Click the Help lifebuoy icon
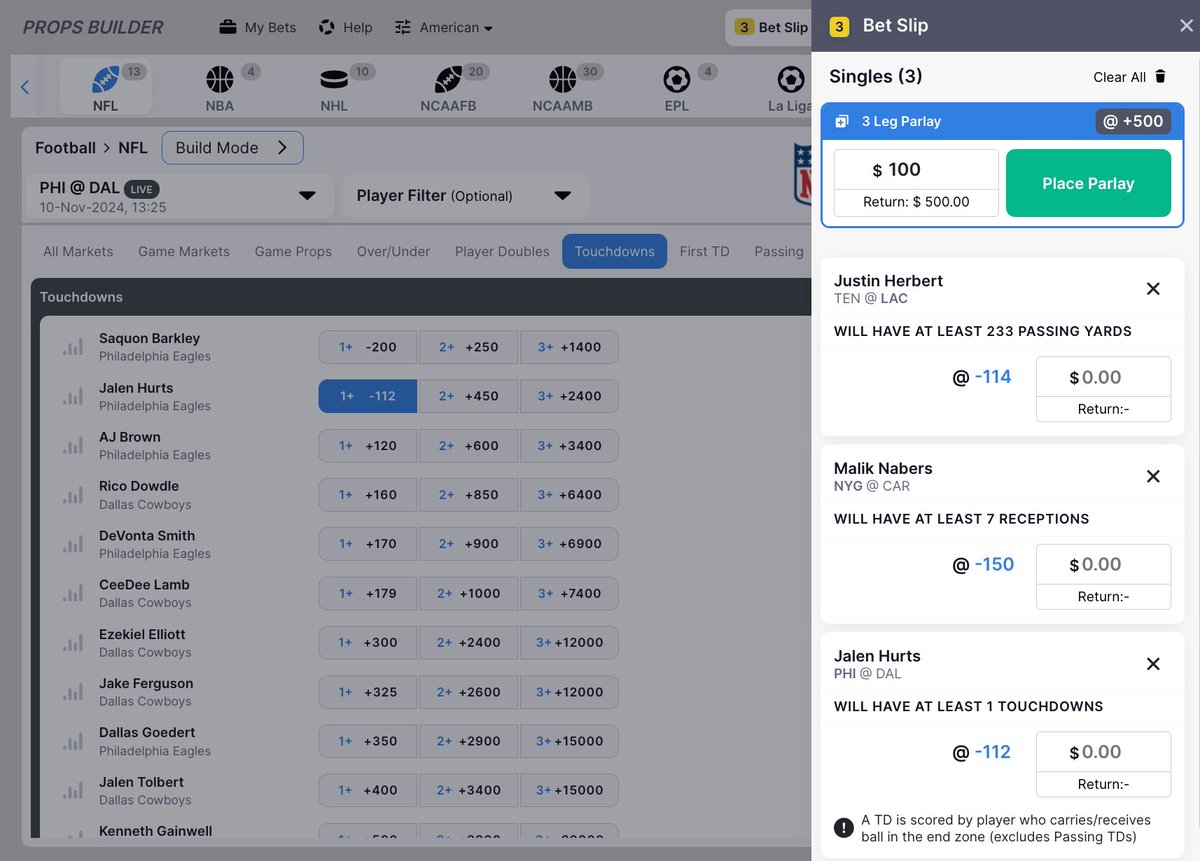This screenshot has height=861, width=1200. (327, 27)
